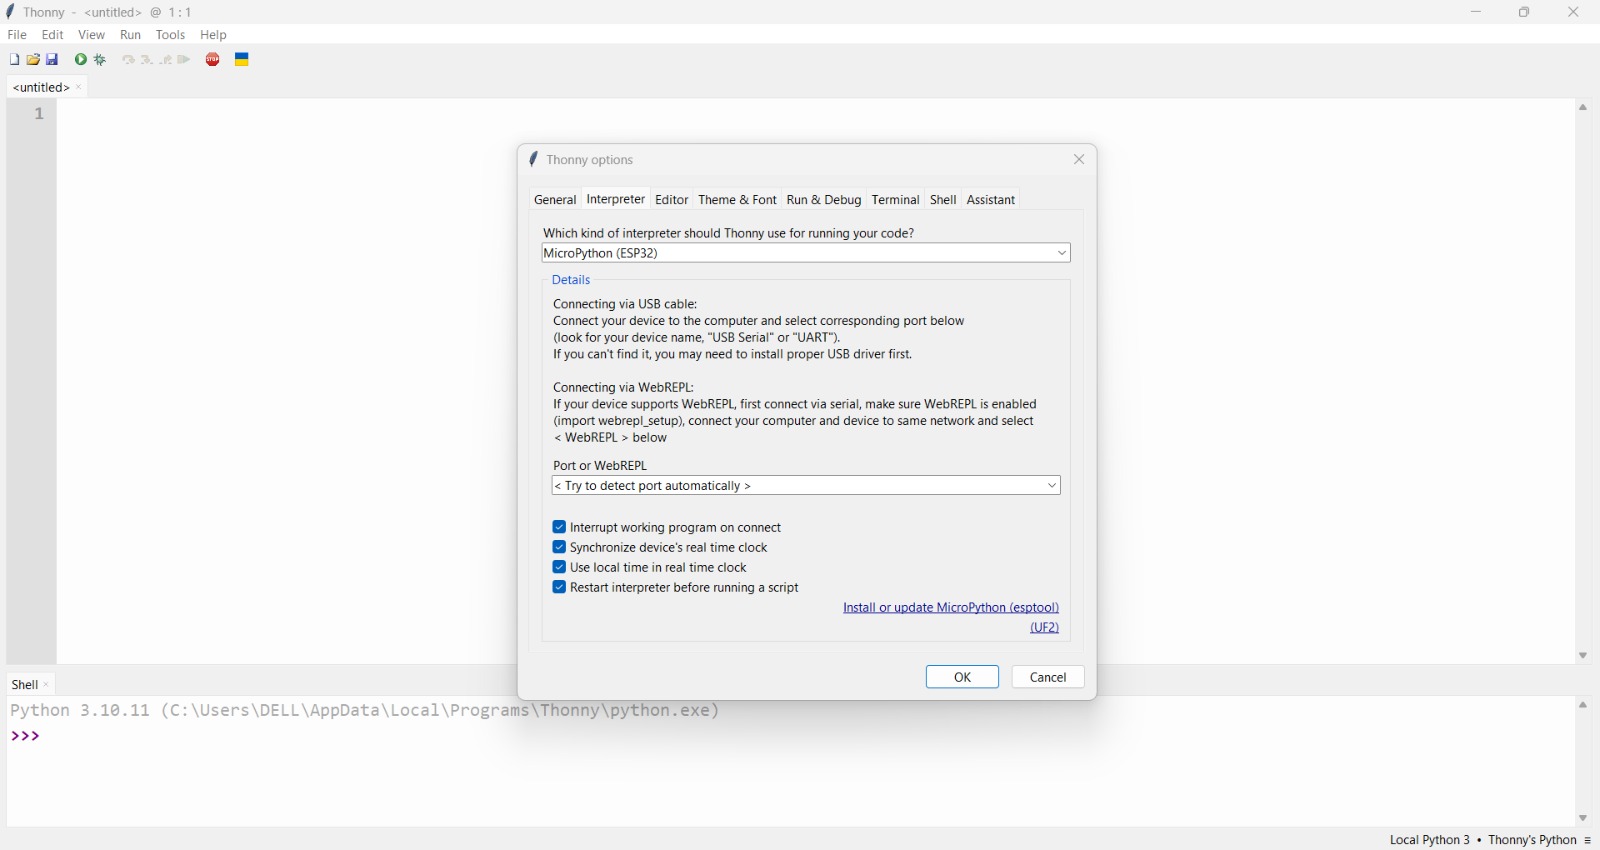The height and width of the screenshot is (850, 1600).
Task: Open the Help menu
Action: [214, 35]
